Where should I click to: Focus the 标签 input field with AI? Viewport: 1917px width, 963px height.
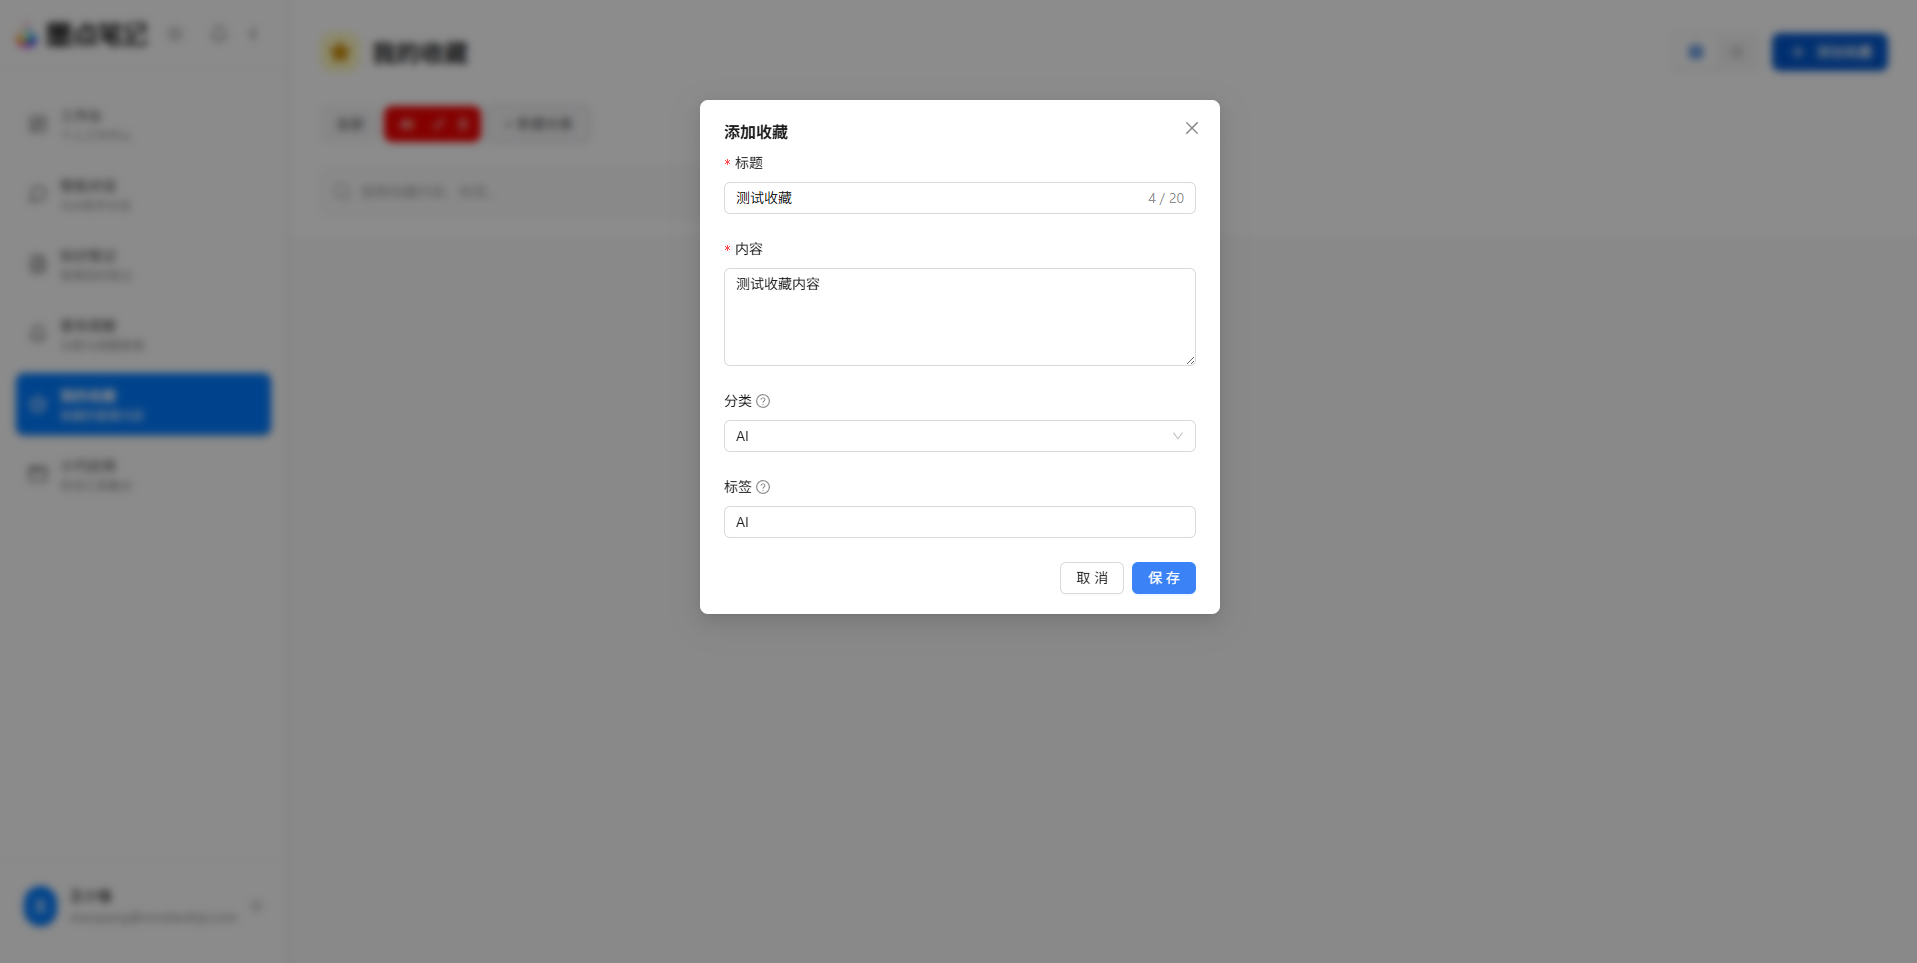[959, 522]
